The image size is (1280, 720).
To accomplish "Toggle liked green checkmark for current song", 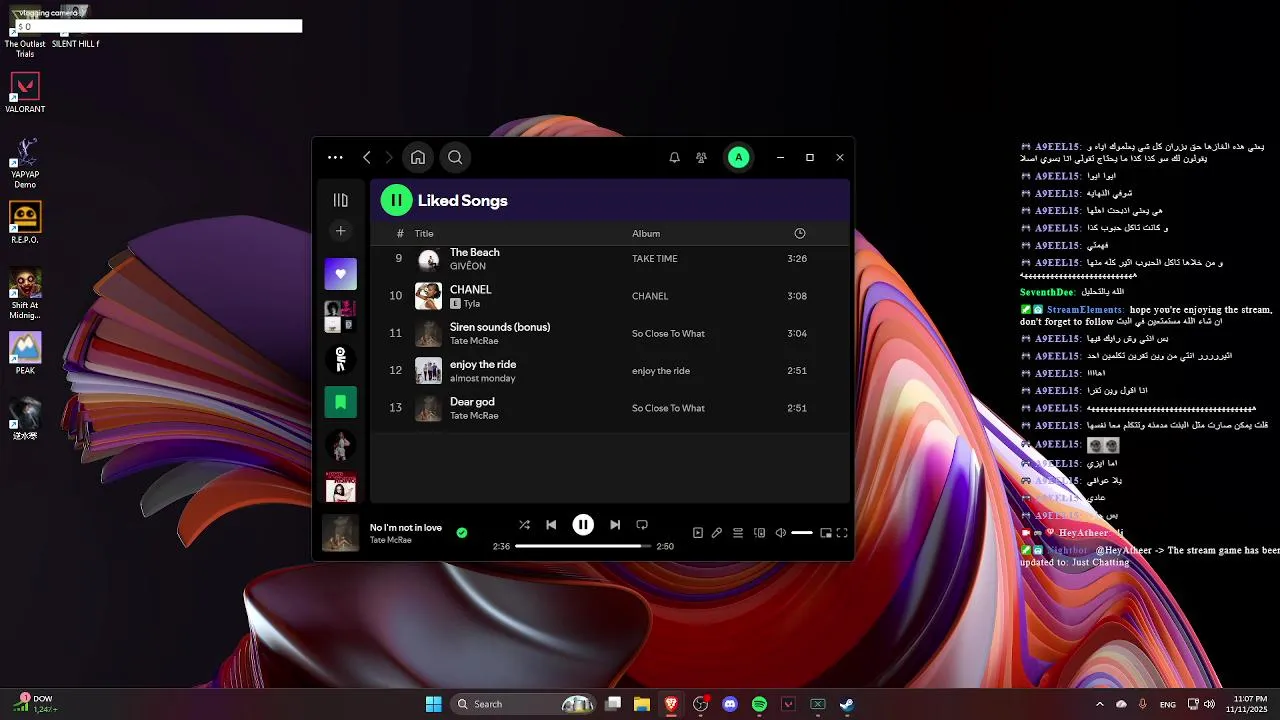I will tap(461, 533).
